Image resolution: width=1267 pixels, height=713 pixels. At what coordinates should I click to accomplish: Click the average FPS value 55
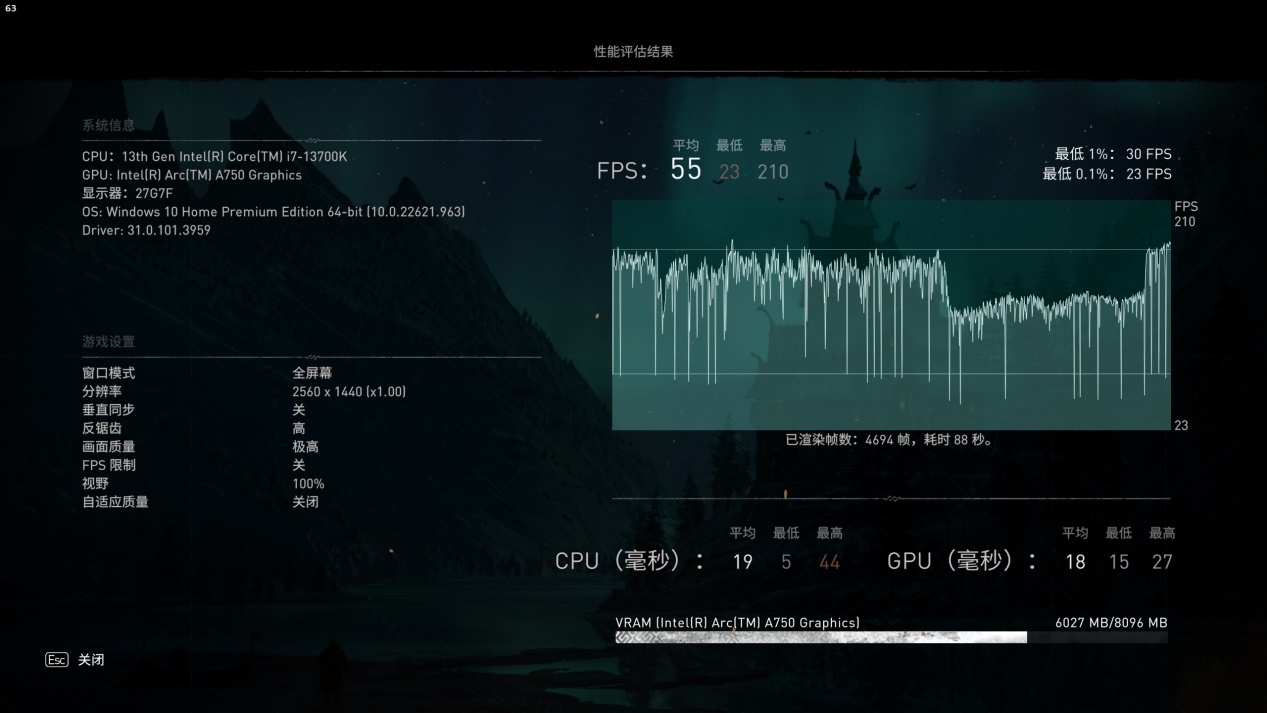click(x=686, y=170)
